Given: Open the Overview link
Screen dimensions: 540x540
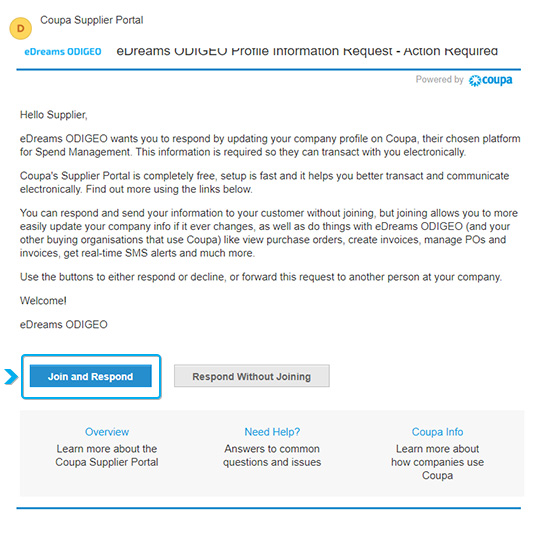Looking at the screenshot, I should 107,432.
